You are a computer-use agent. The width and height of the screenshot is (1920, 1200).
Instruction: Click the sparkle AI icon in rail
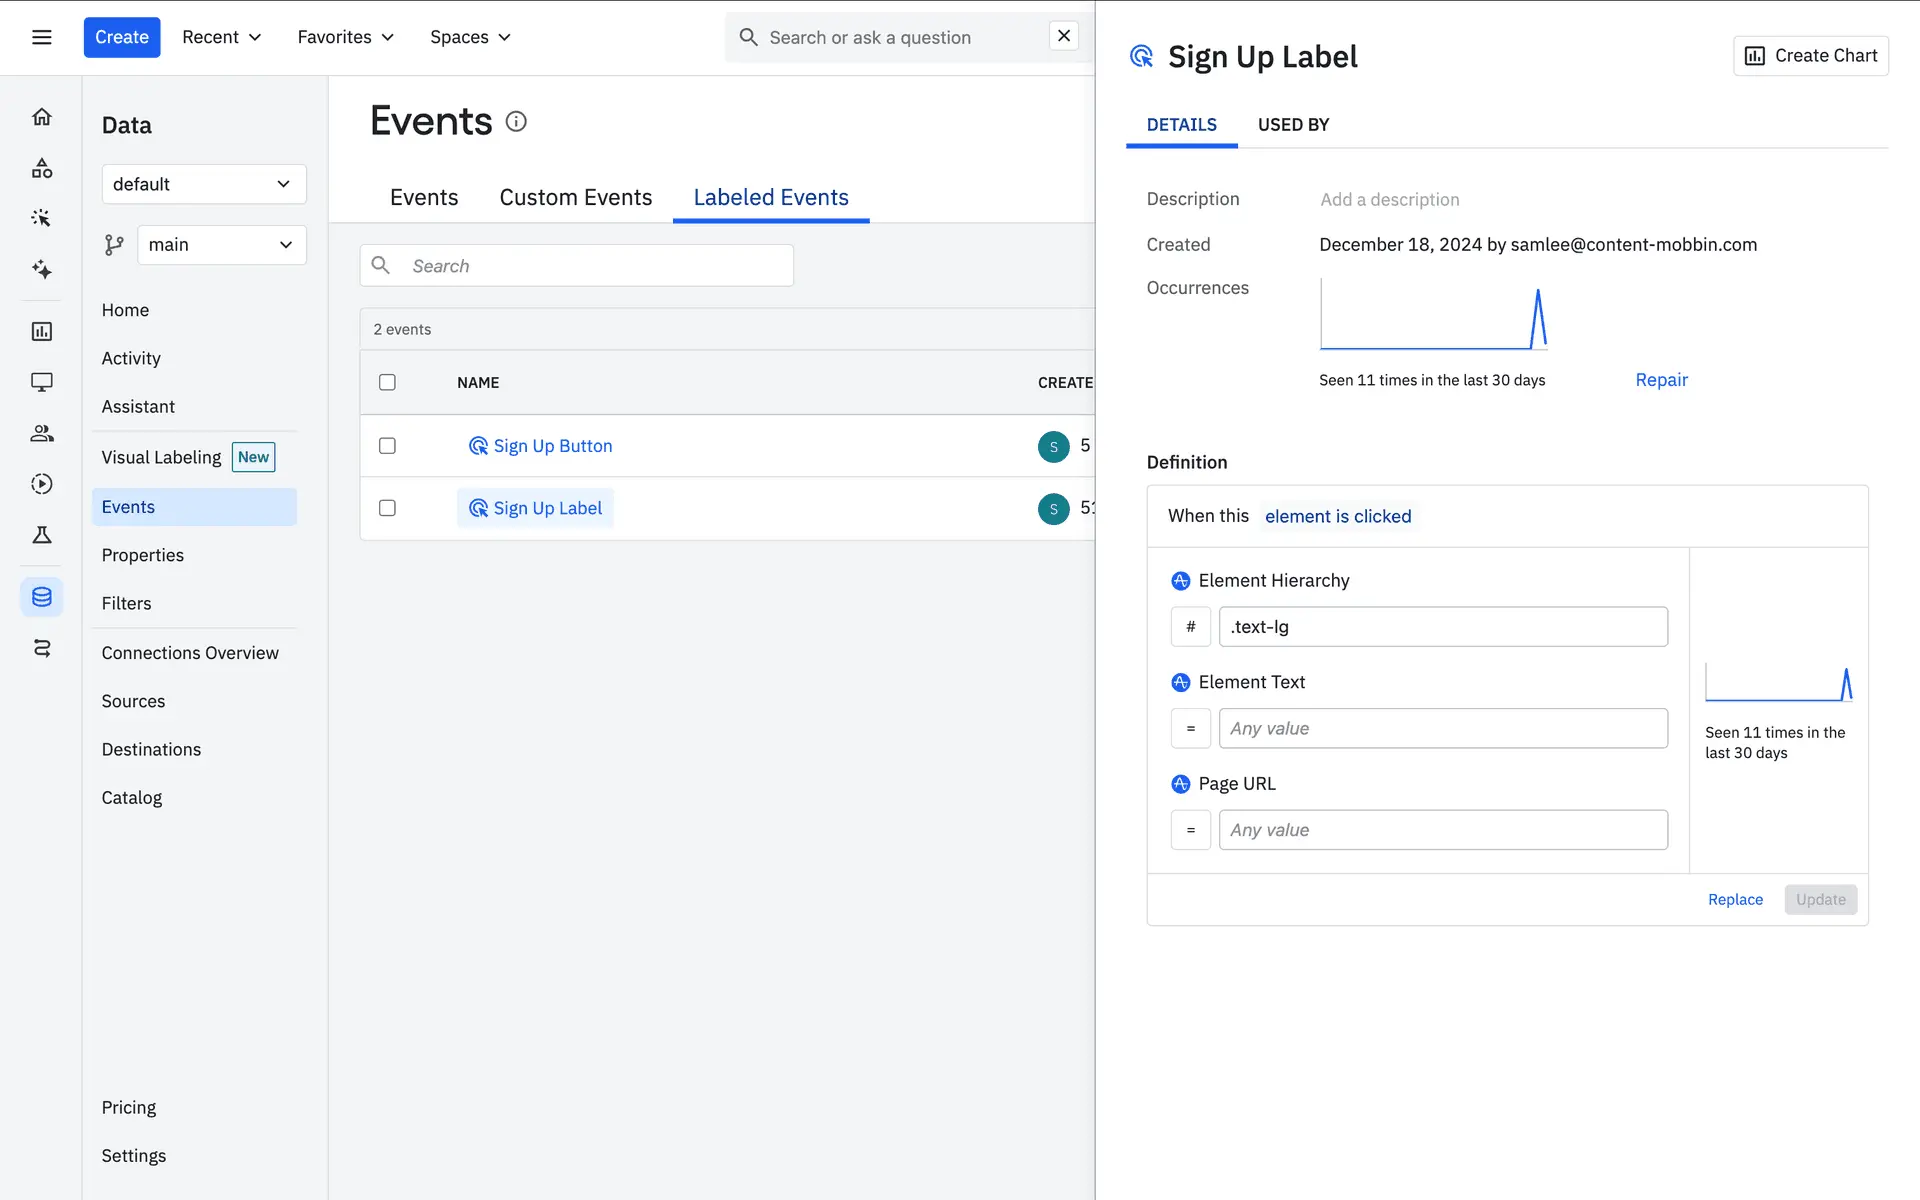pyautogui.click(x=41, y=269)
